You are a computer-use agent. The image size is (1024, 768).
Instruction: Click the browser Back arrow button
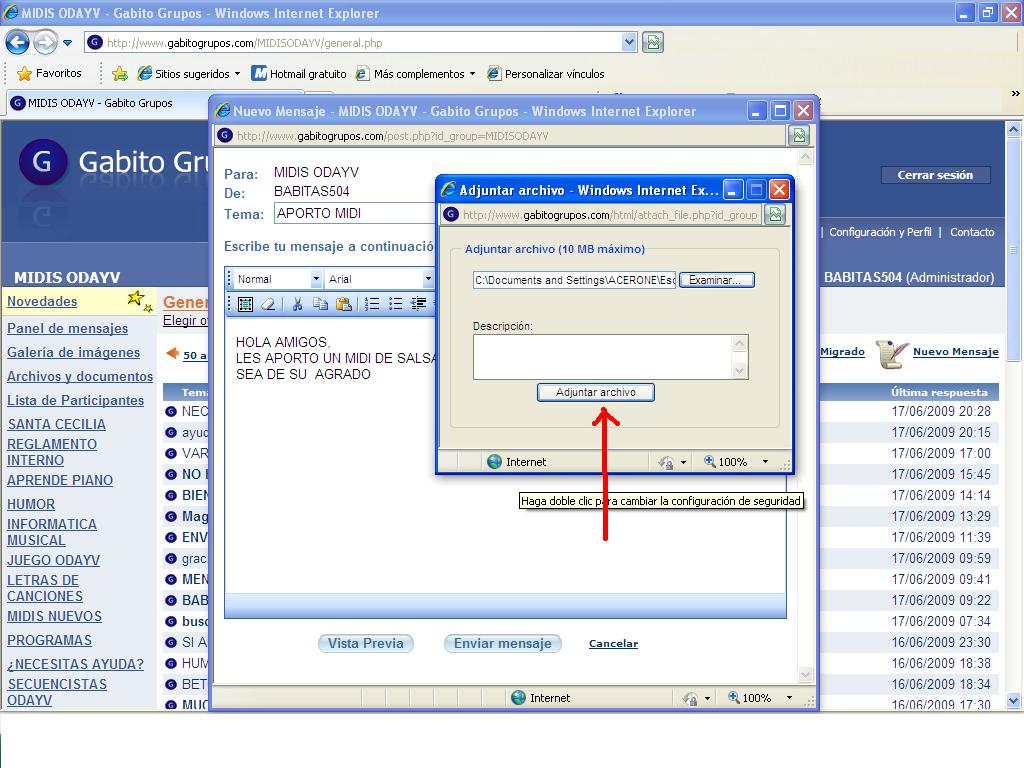[17, 42]
